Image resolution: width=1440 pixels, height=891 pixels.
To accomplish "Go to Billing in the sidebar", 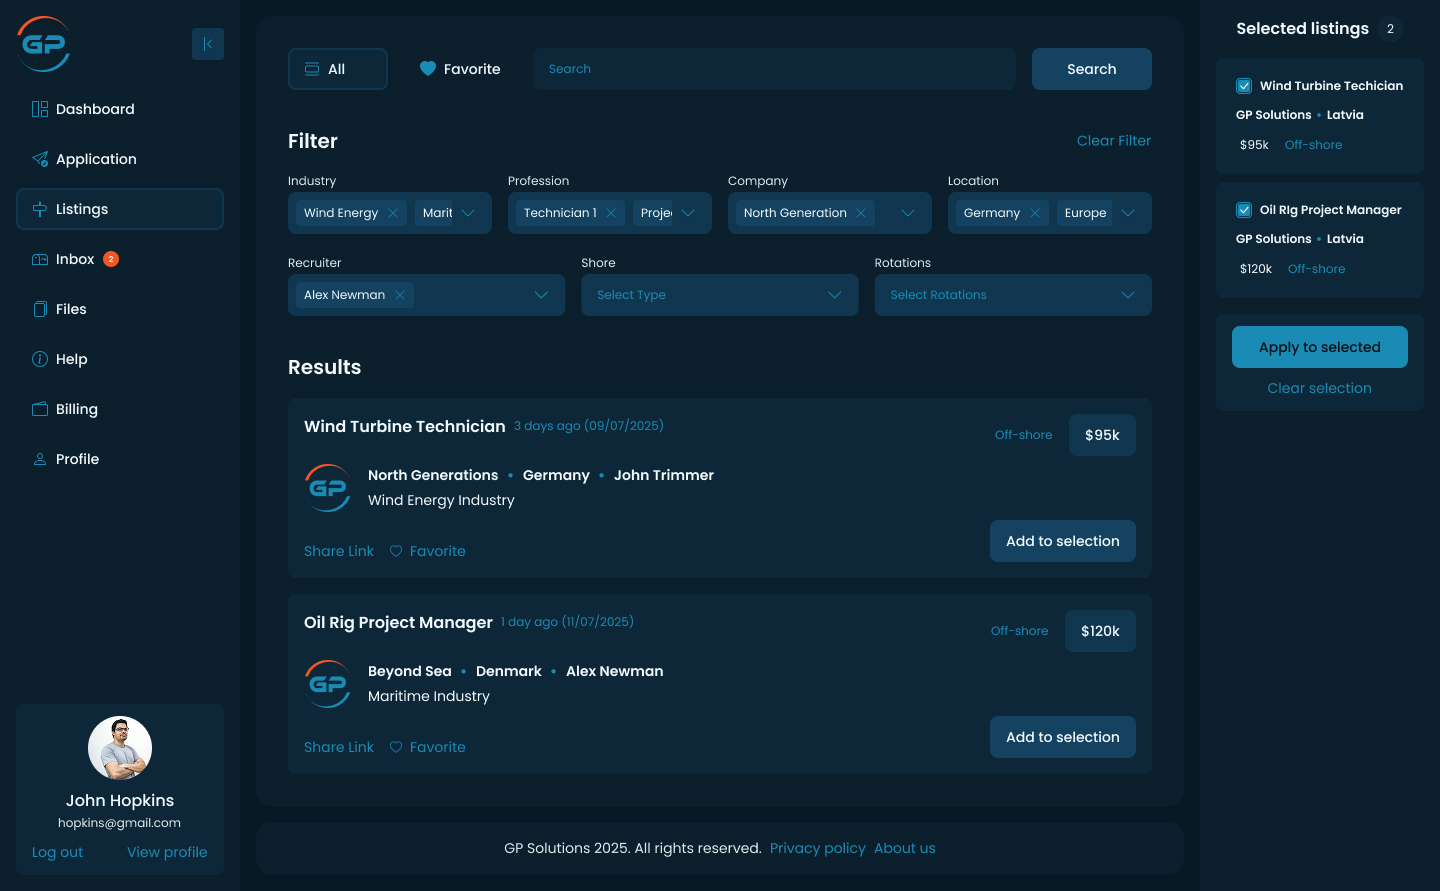I will pyautogui.click(x=76, y=409).
